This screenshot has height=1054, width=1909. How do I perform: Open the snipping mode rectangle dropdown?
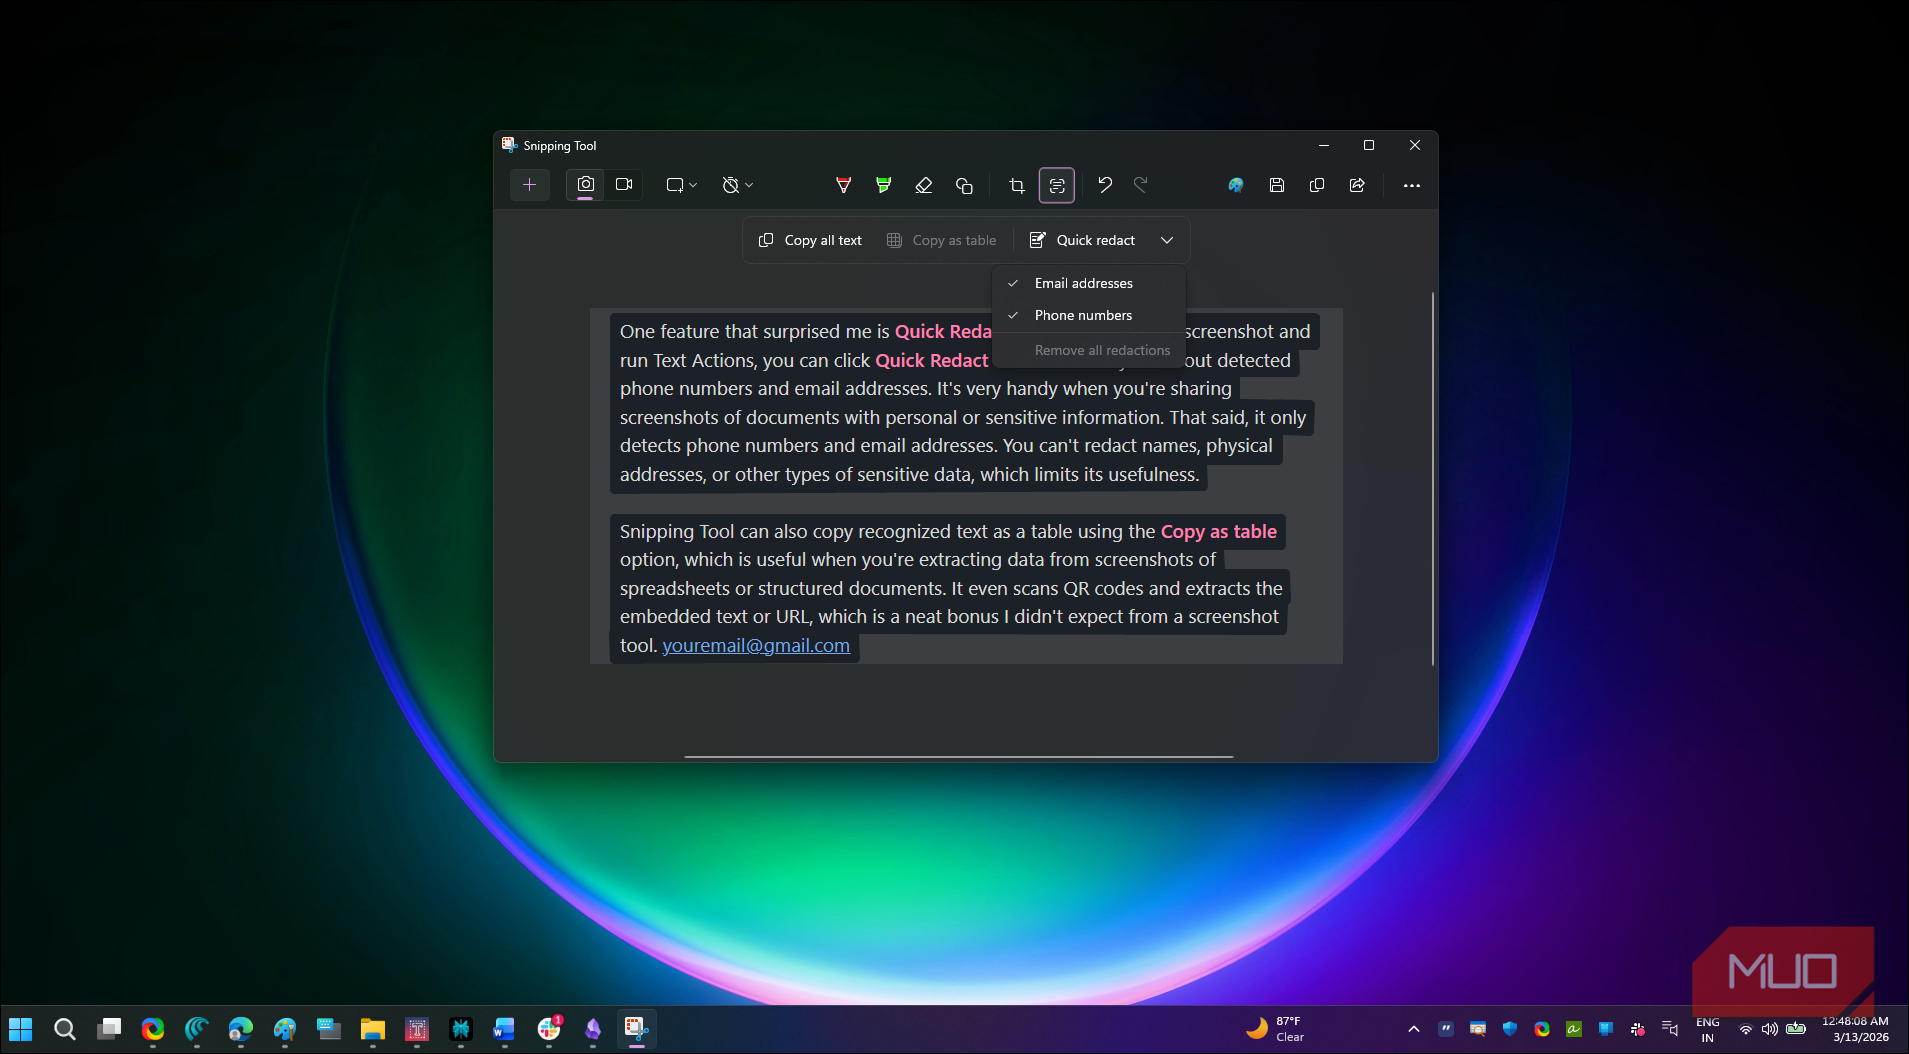coord(682,185)
